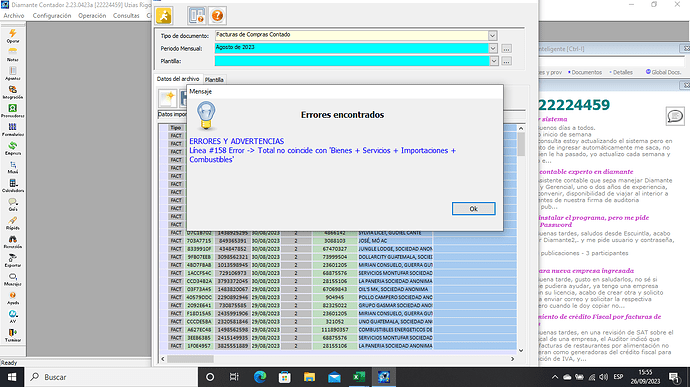The image size is (690, 387).
Task: Click the yellow running man toolbar icon
Action: coord(164,15)
